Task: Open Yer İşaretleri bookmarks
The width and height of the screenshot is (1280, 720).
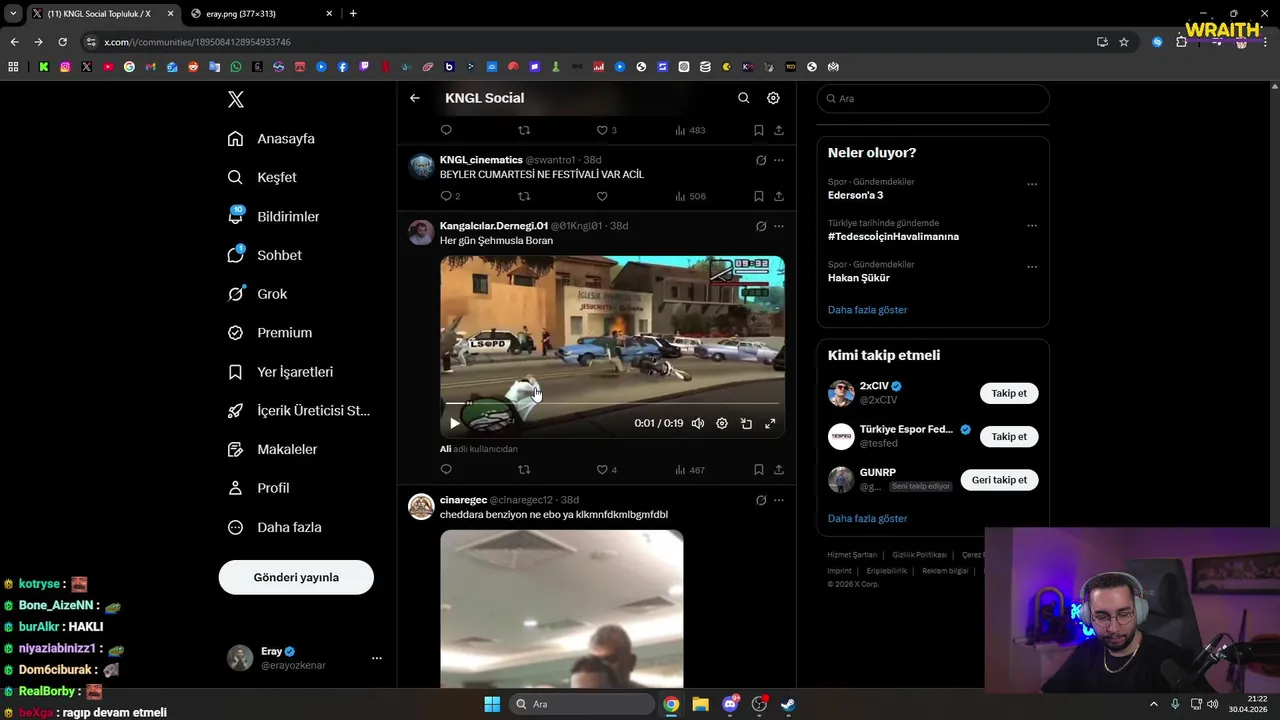Action: pos(281,372)
